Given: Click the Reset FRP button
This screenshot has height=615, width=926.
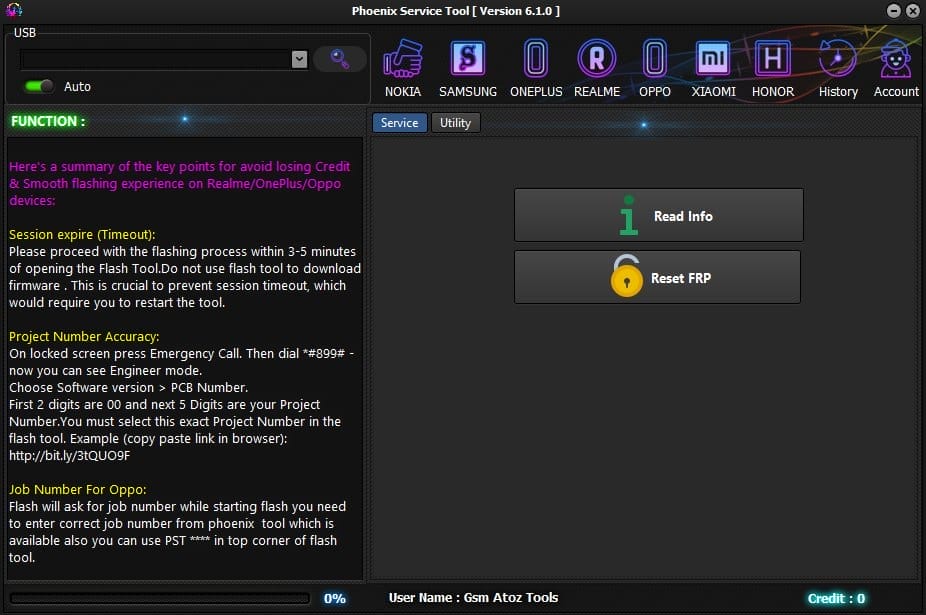Looking at the screenshot, I should click(657, 277).
